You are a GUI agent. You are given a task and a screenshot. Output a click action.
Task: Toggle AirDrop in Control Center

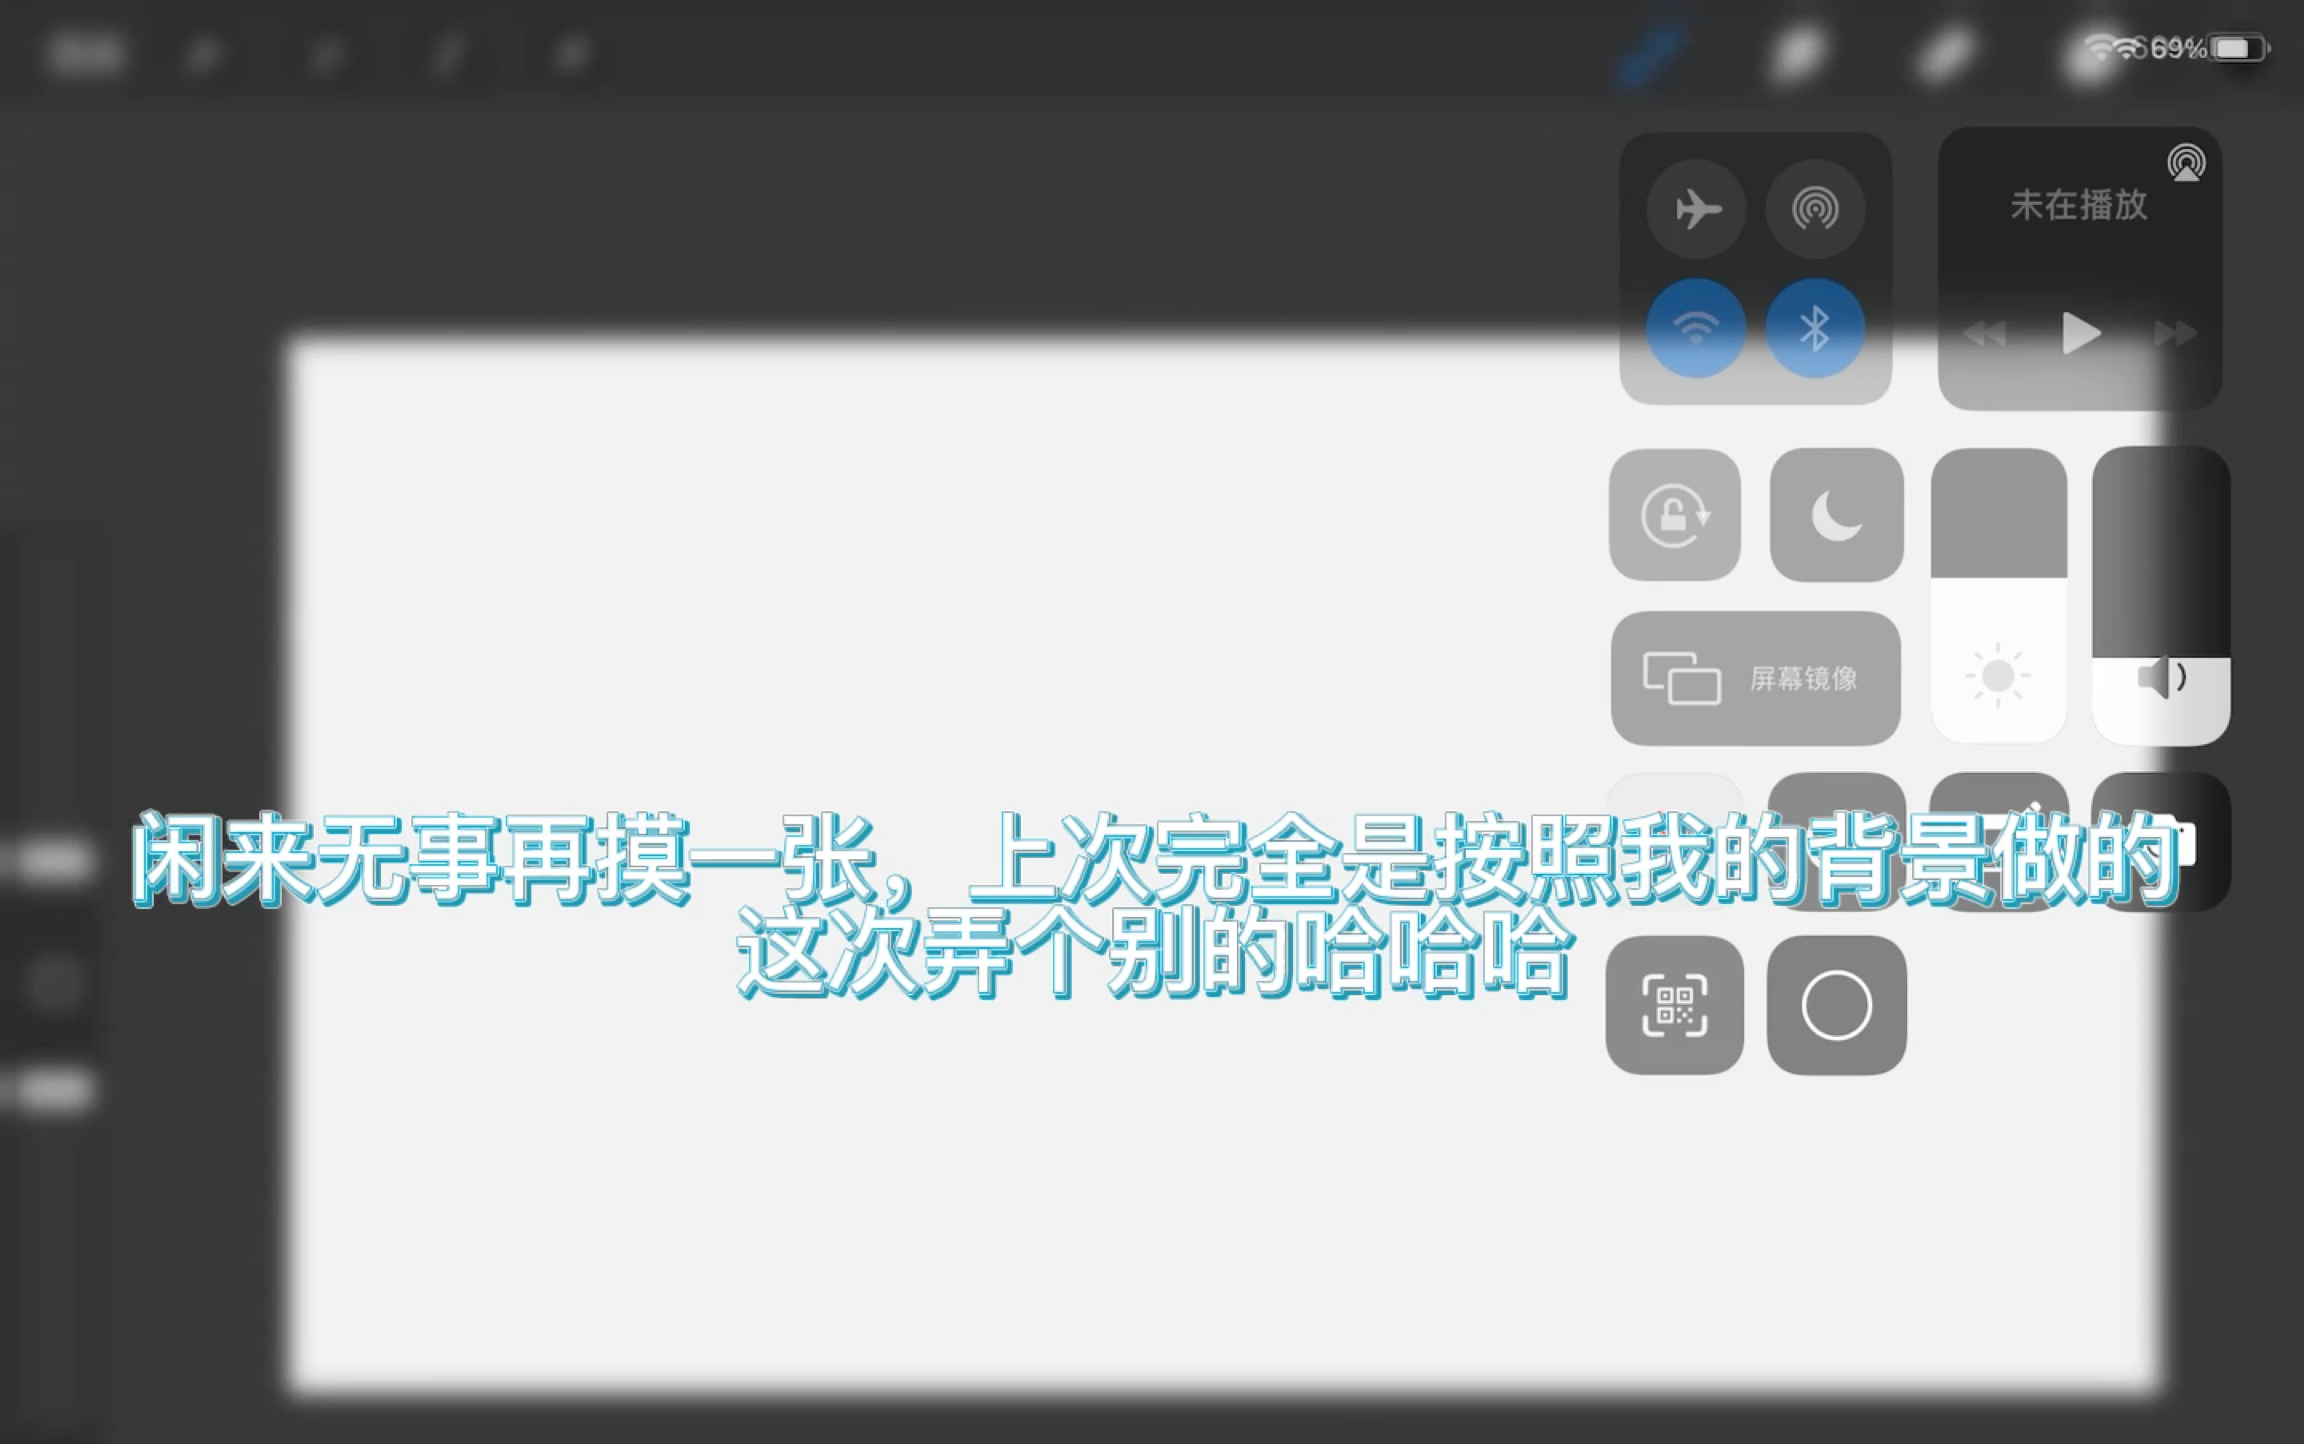pyautogui.click(x=1815, y=209)
